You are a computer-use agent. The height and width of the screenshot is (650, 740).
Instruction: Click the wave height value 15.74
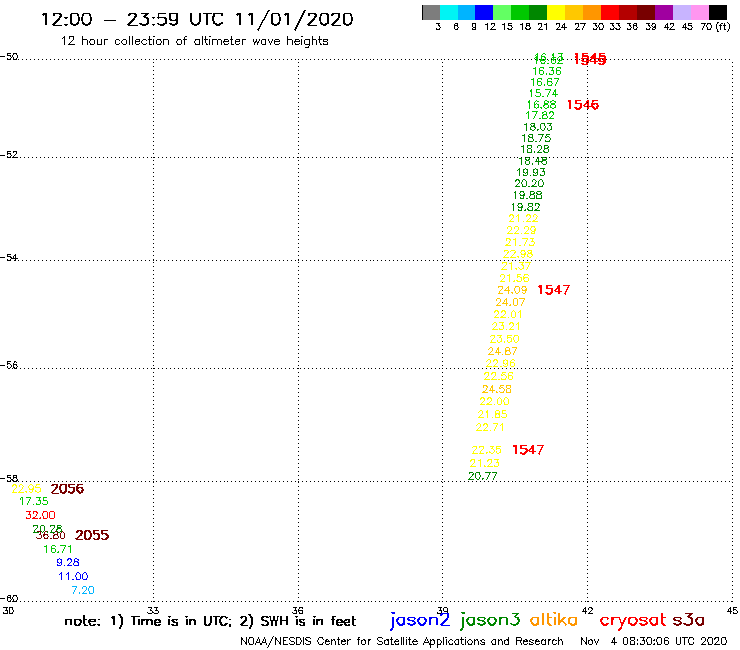(543, 93)
